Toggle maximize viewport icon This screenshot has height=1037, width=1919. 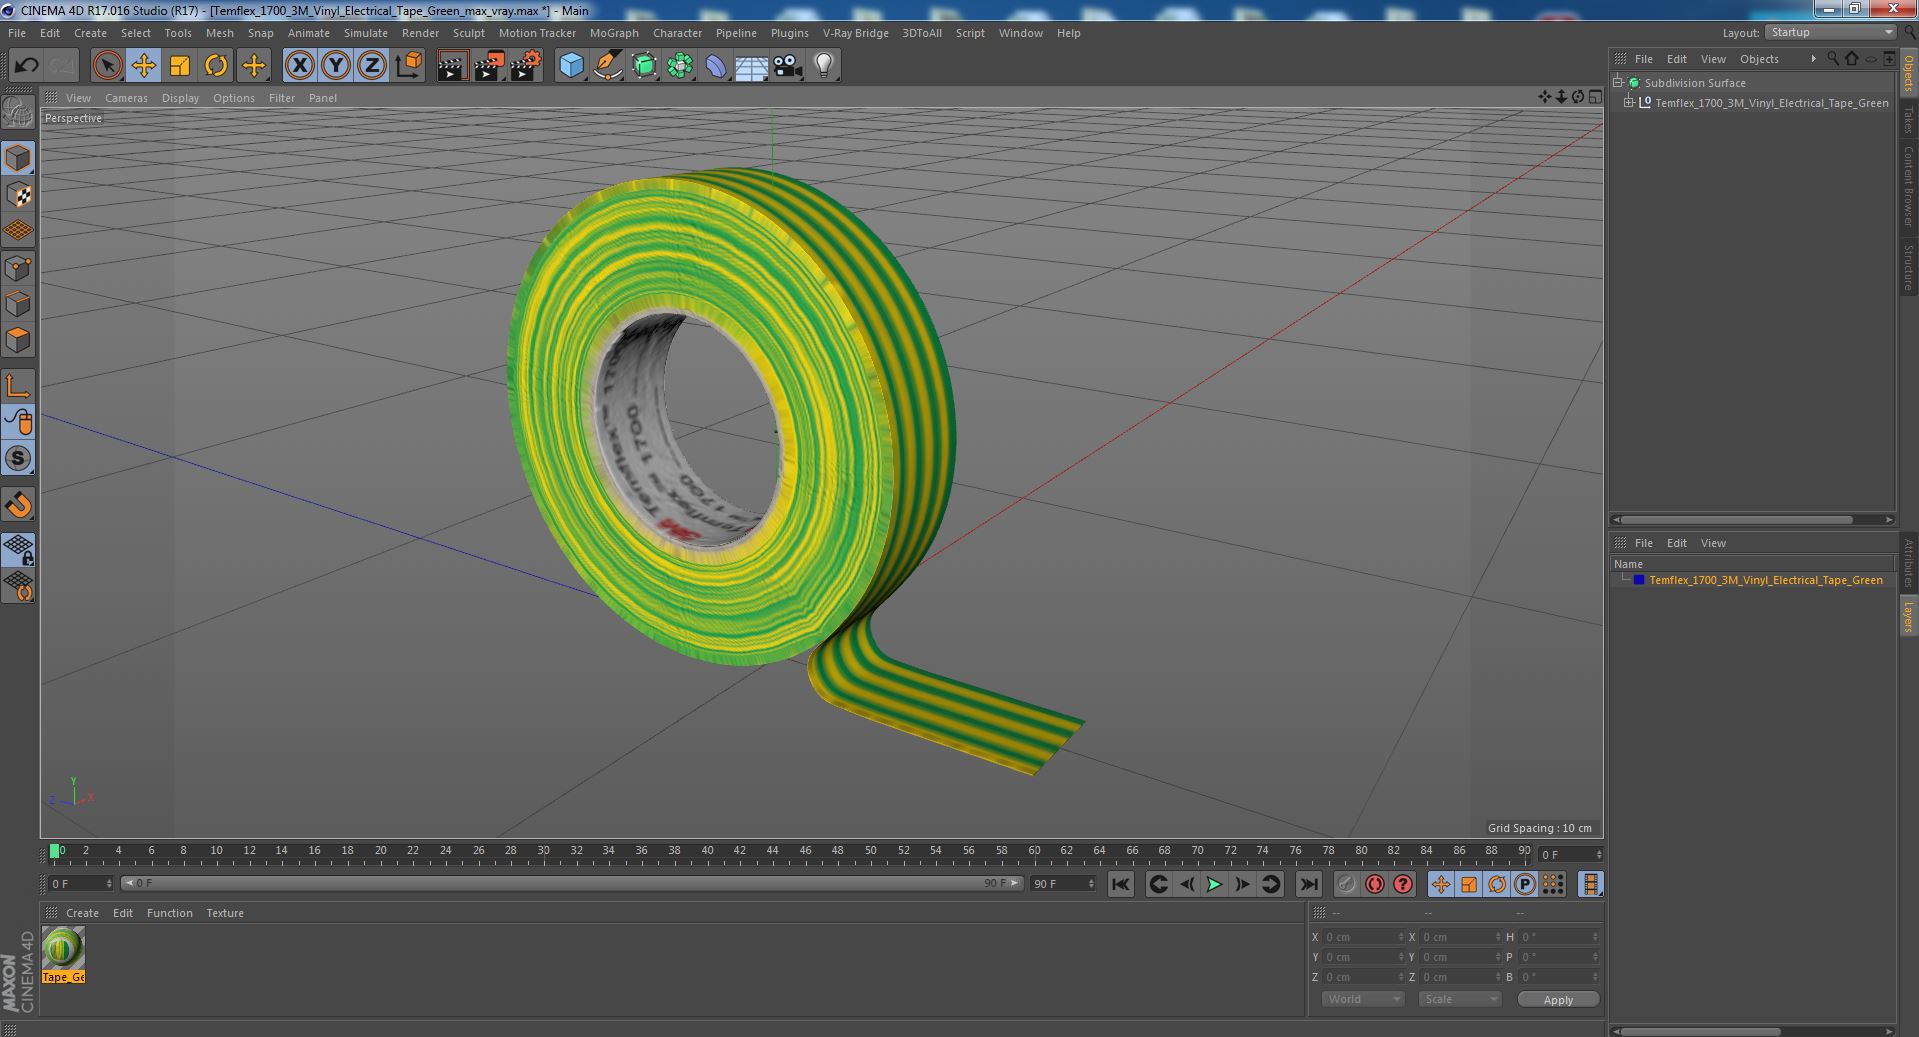pyautogui.click(x=1595, y=97)
